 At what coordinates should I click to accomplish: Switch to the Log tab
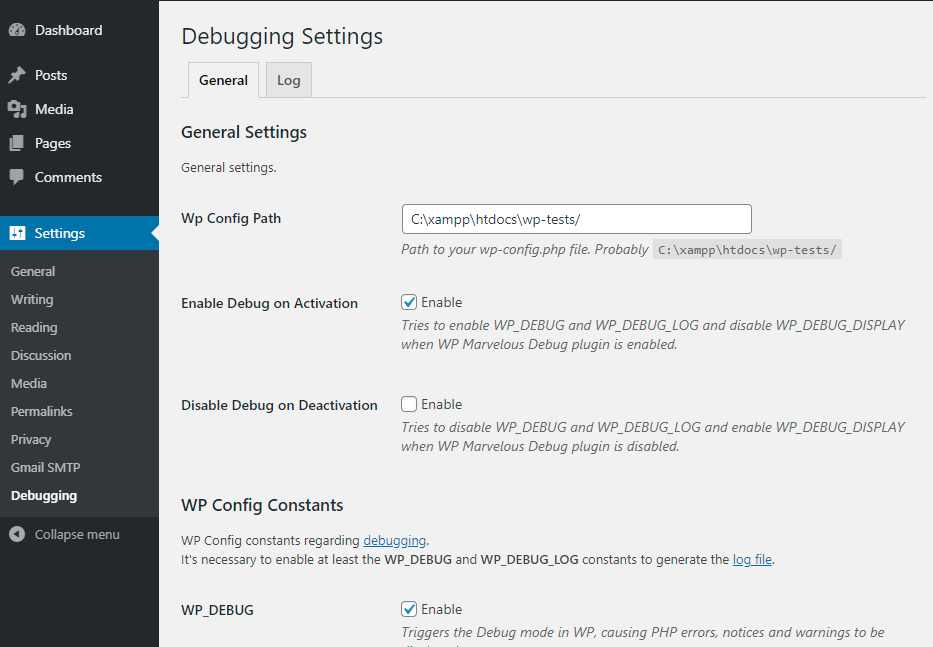click(x=289, y=80)
